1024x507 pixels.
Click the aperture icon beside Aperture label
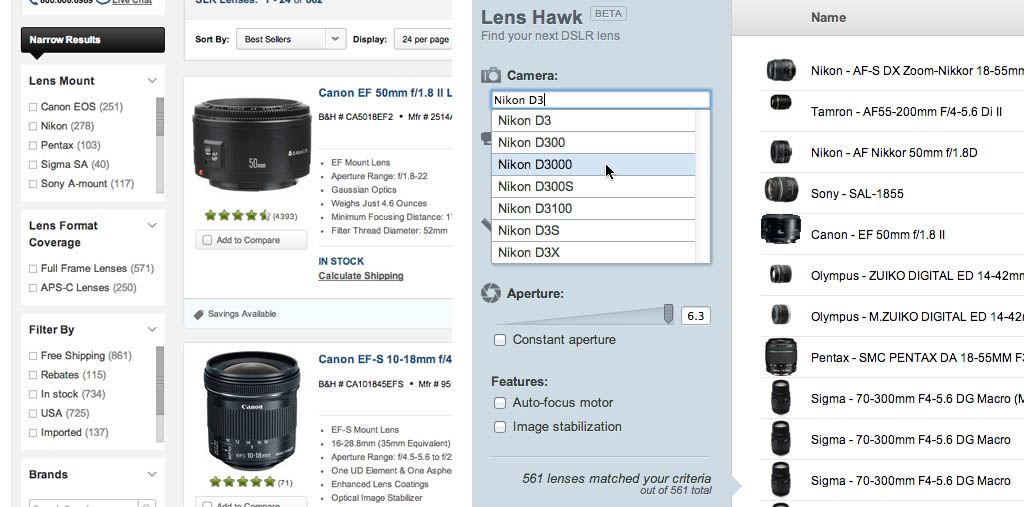(491, 293)
